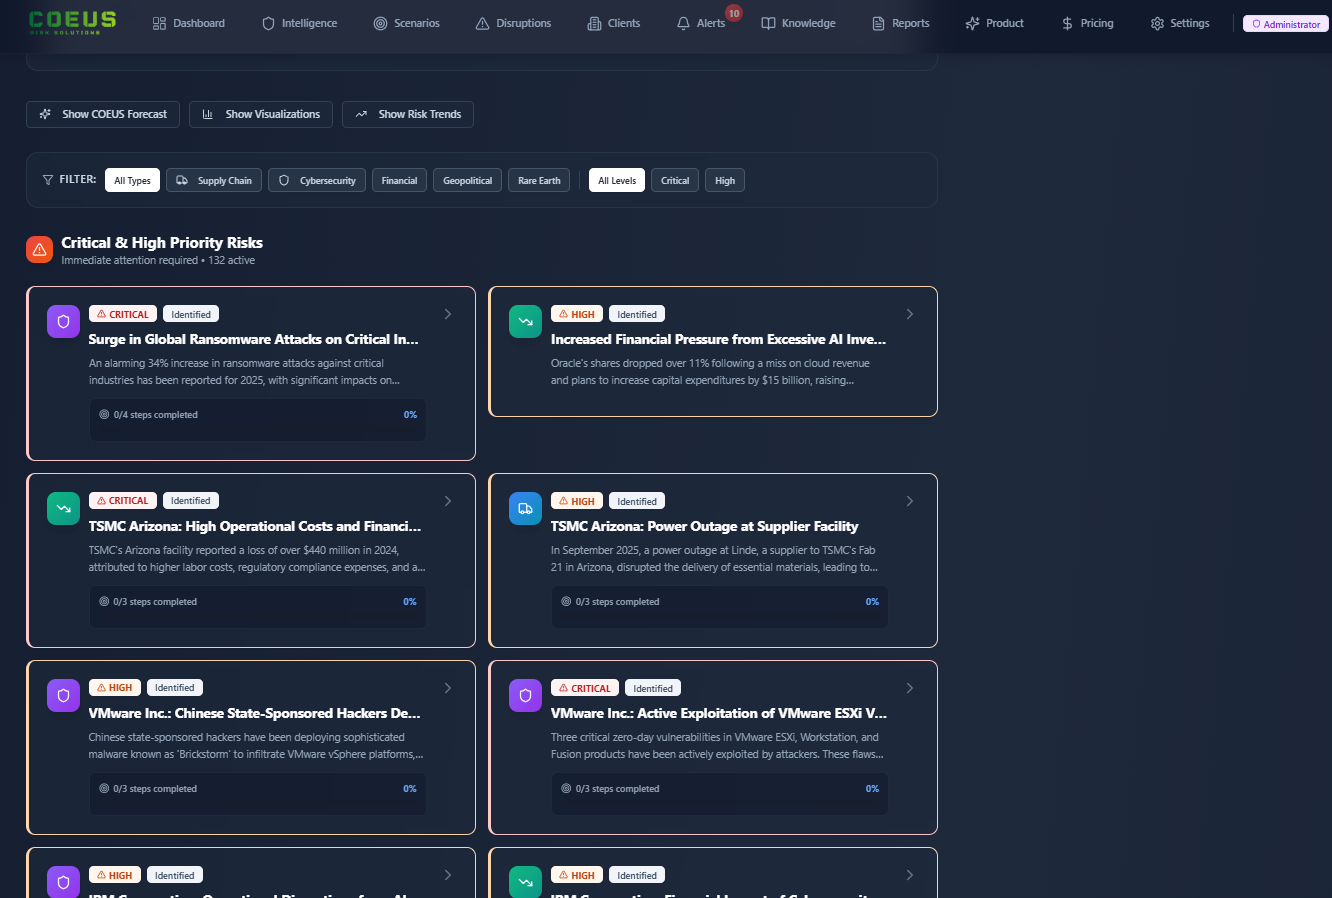Image resolution: width=1332 pixels, height=898 pixels.
Task: Click '0/3 steps completed' on TSMC High Operational Costs card
Action: click(x=155, y=602)
